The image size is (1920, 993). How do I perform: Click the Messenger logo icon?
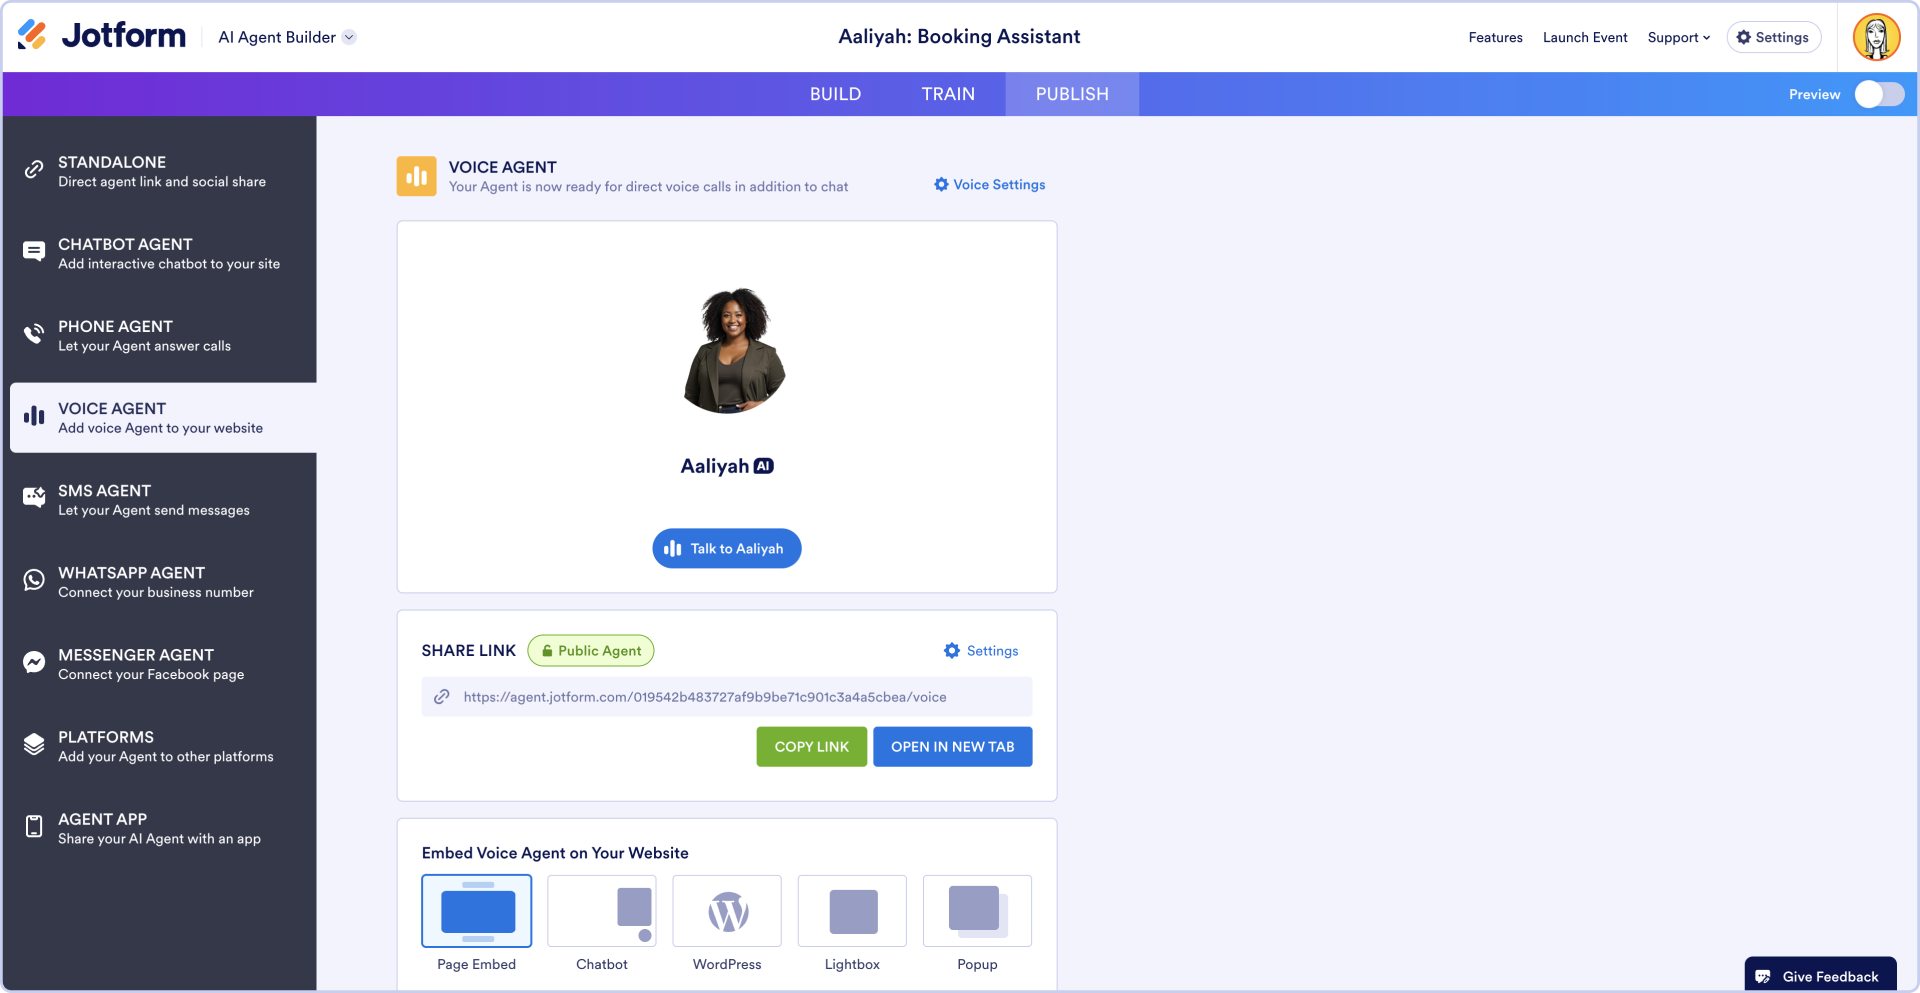[34, 662]
